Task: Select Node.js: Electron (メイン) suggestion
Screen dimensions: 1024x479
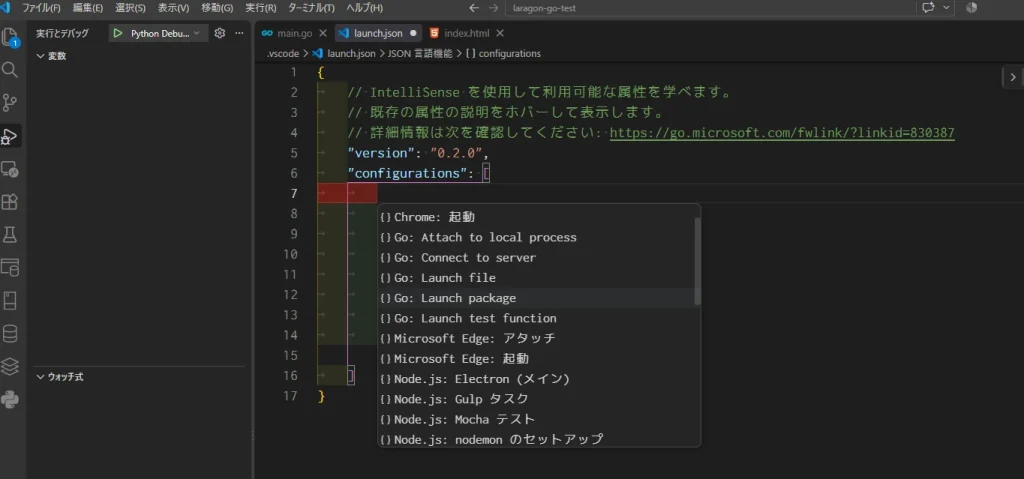Action: coord(536,379)
